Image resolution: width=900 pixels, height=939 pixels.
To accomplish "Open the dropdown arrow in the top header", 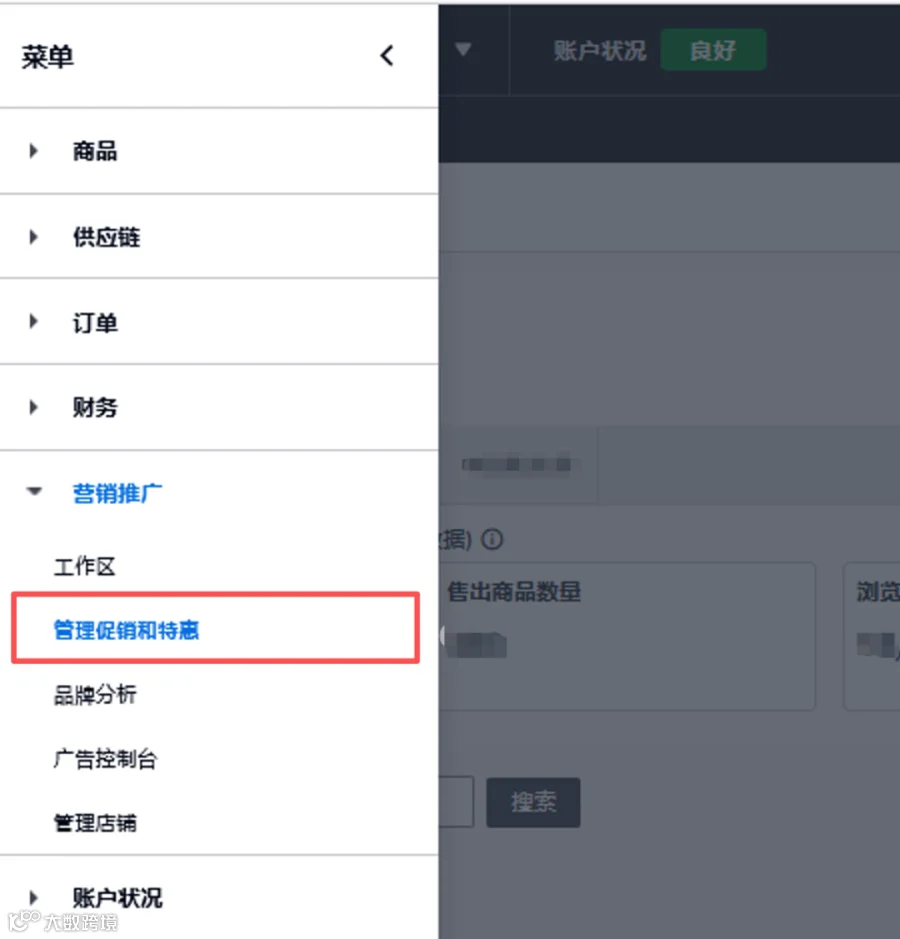I will [463, 49].
